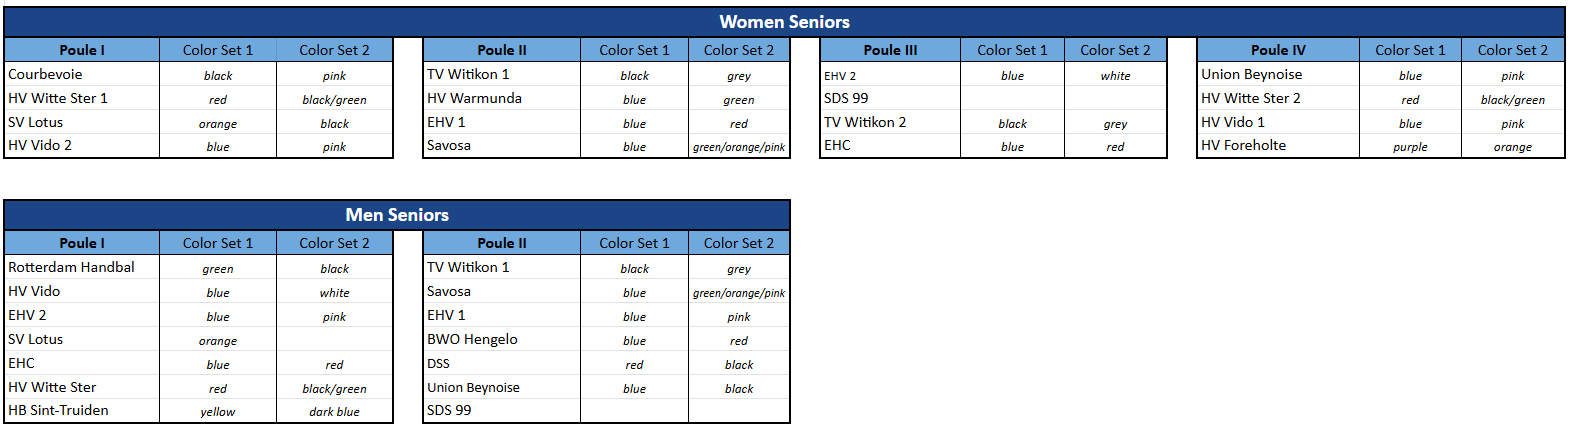Select the white color cell for HV Vido
Screen dimensions: 1577x428
point(334,293)
